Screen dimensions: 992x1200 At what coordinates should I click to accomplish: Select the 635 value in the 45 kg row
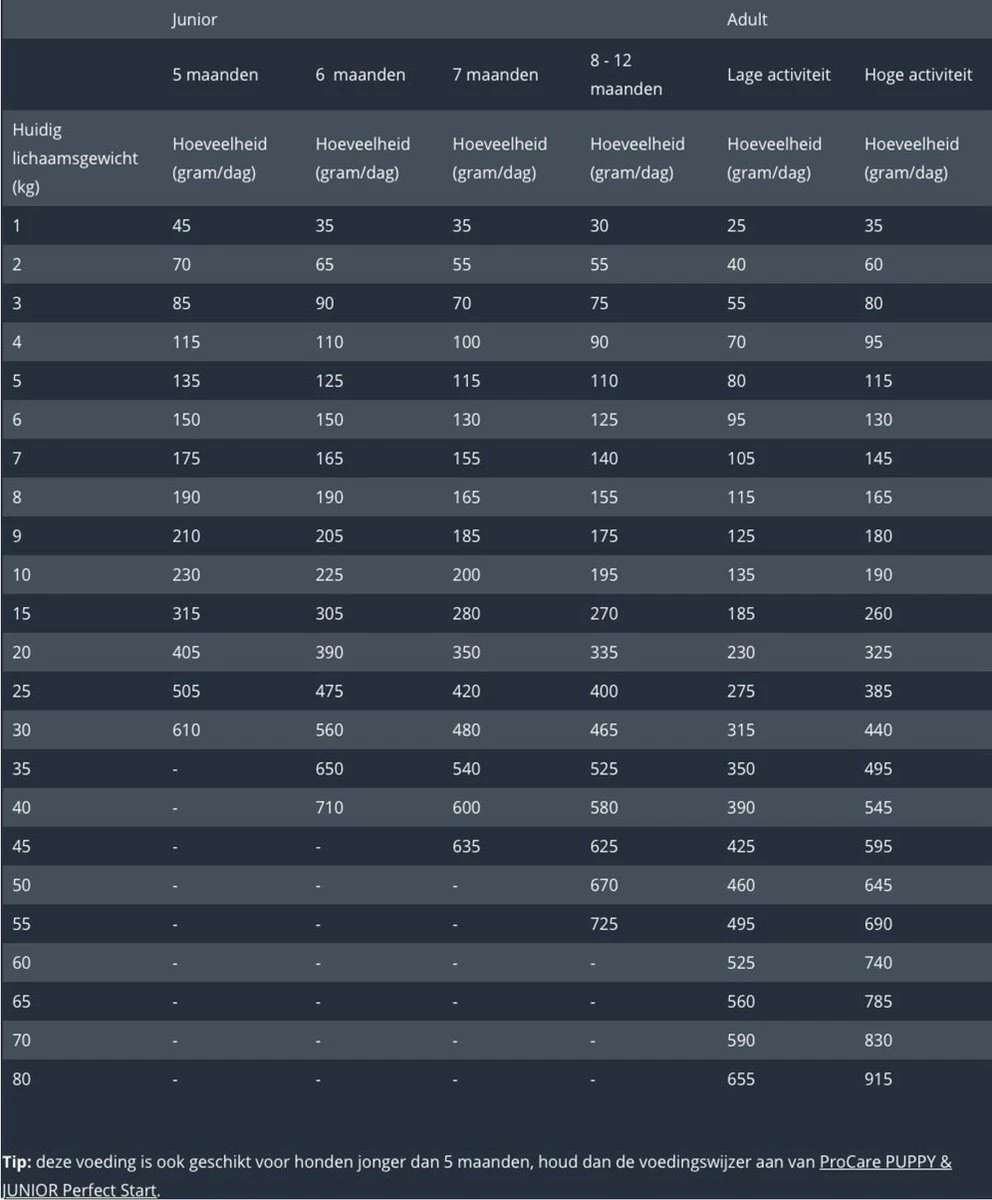pyautogui.click(x=466, y=846)
